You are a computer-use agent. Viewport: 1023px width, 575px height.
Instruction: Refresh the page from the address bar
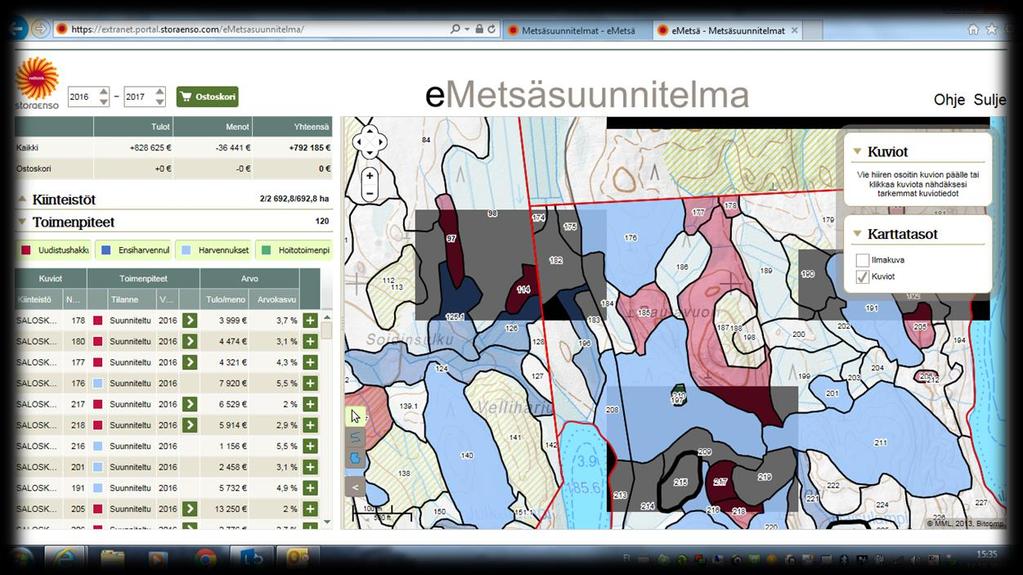tap(491, 29)
